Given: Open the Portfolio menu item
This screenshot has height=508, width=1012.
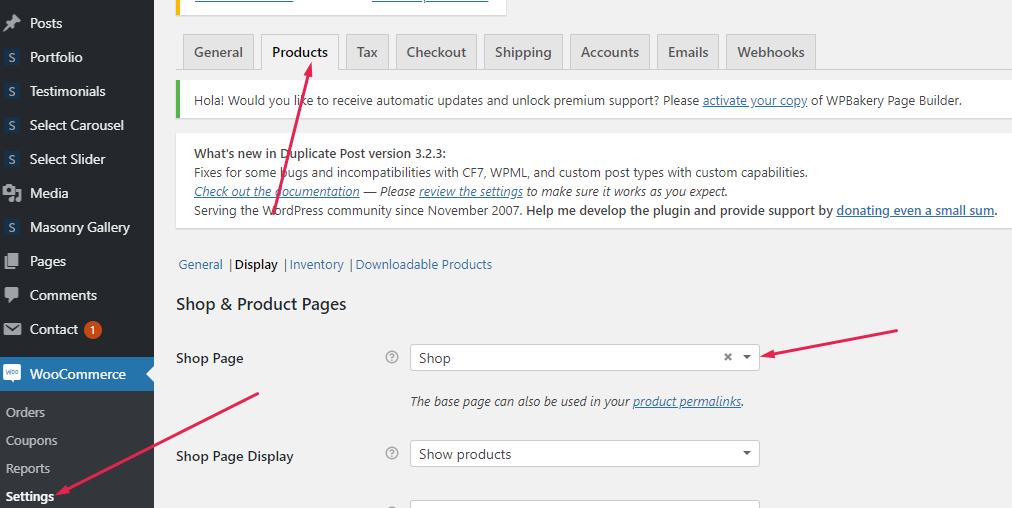Looking at the screenshot, I should point(56,57).
